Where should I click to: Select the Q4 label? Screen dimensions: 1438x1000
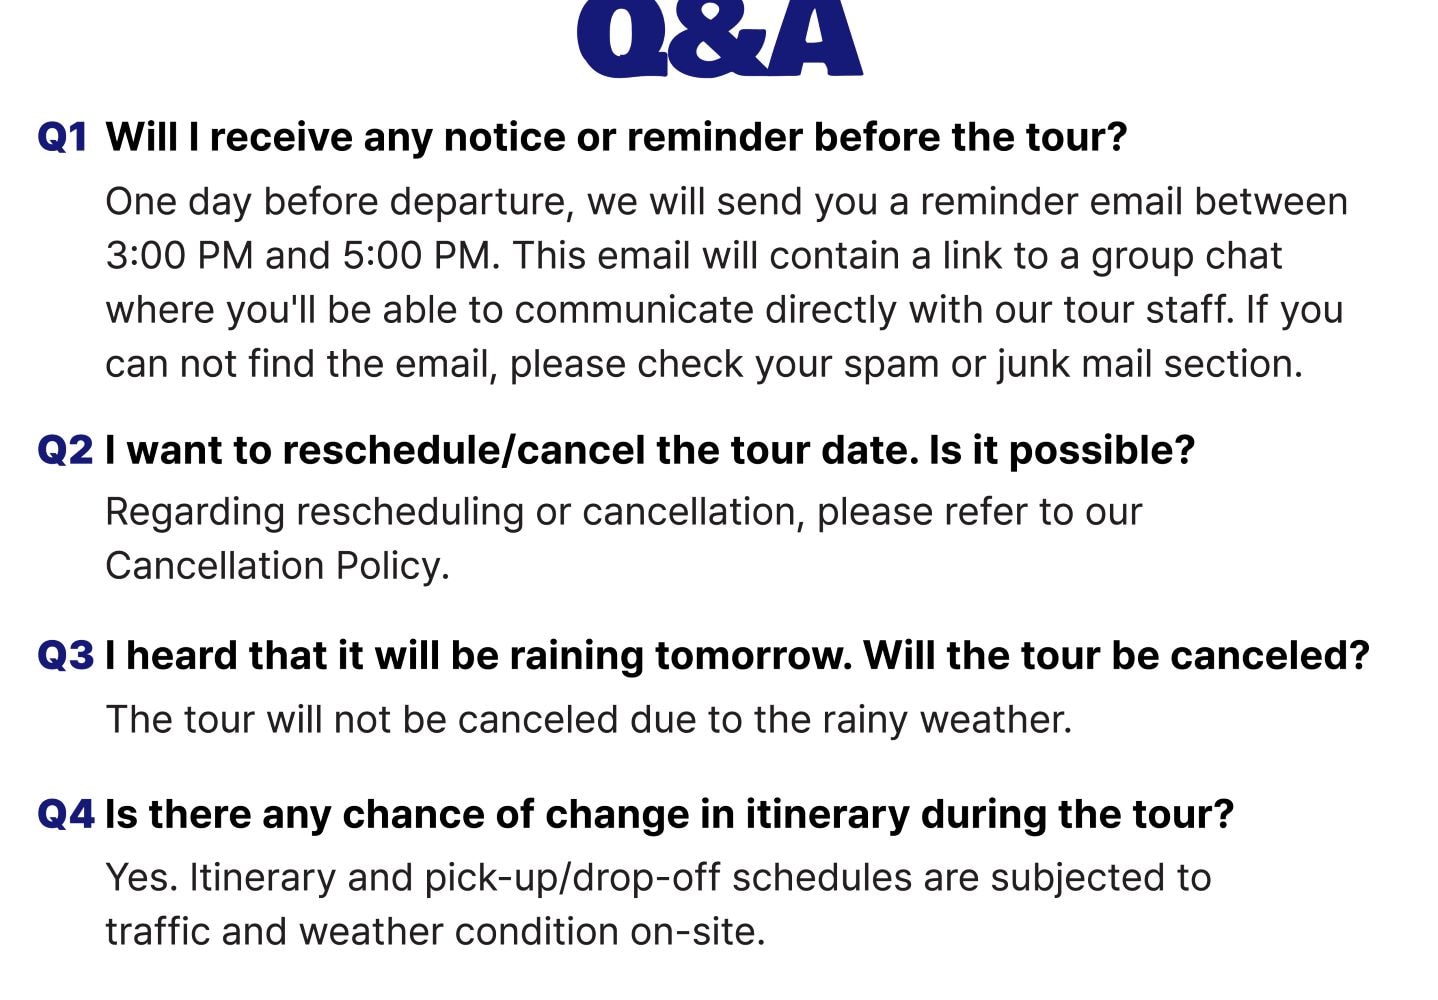click(66, 814)
